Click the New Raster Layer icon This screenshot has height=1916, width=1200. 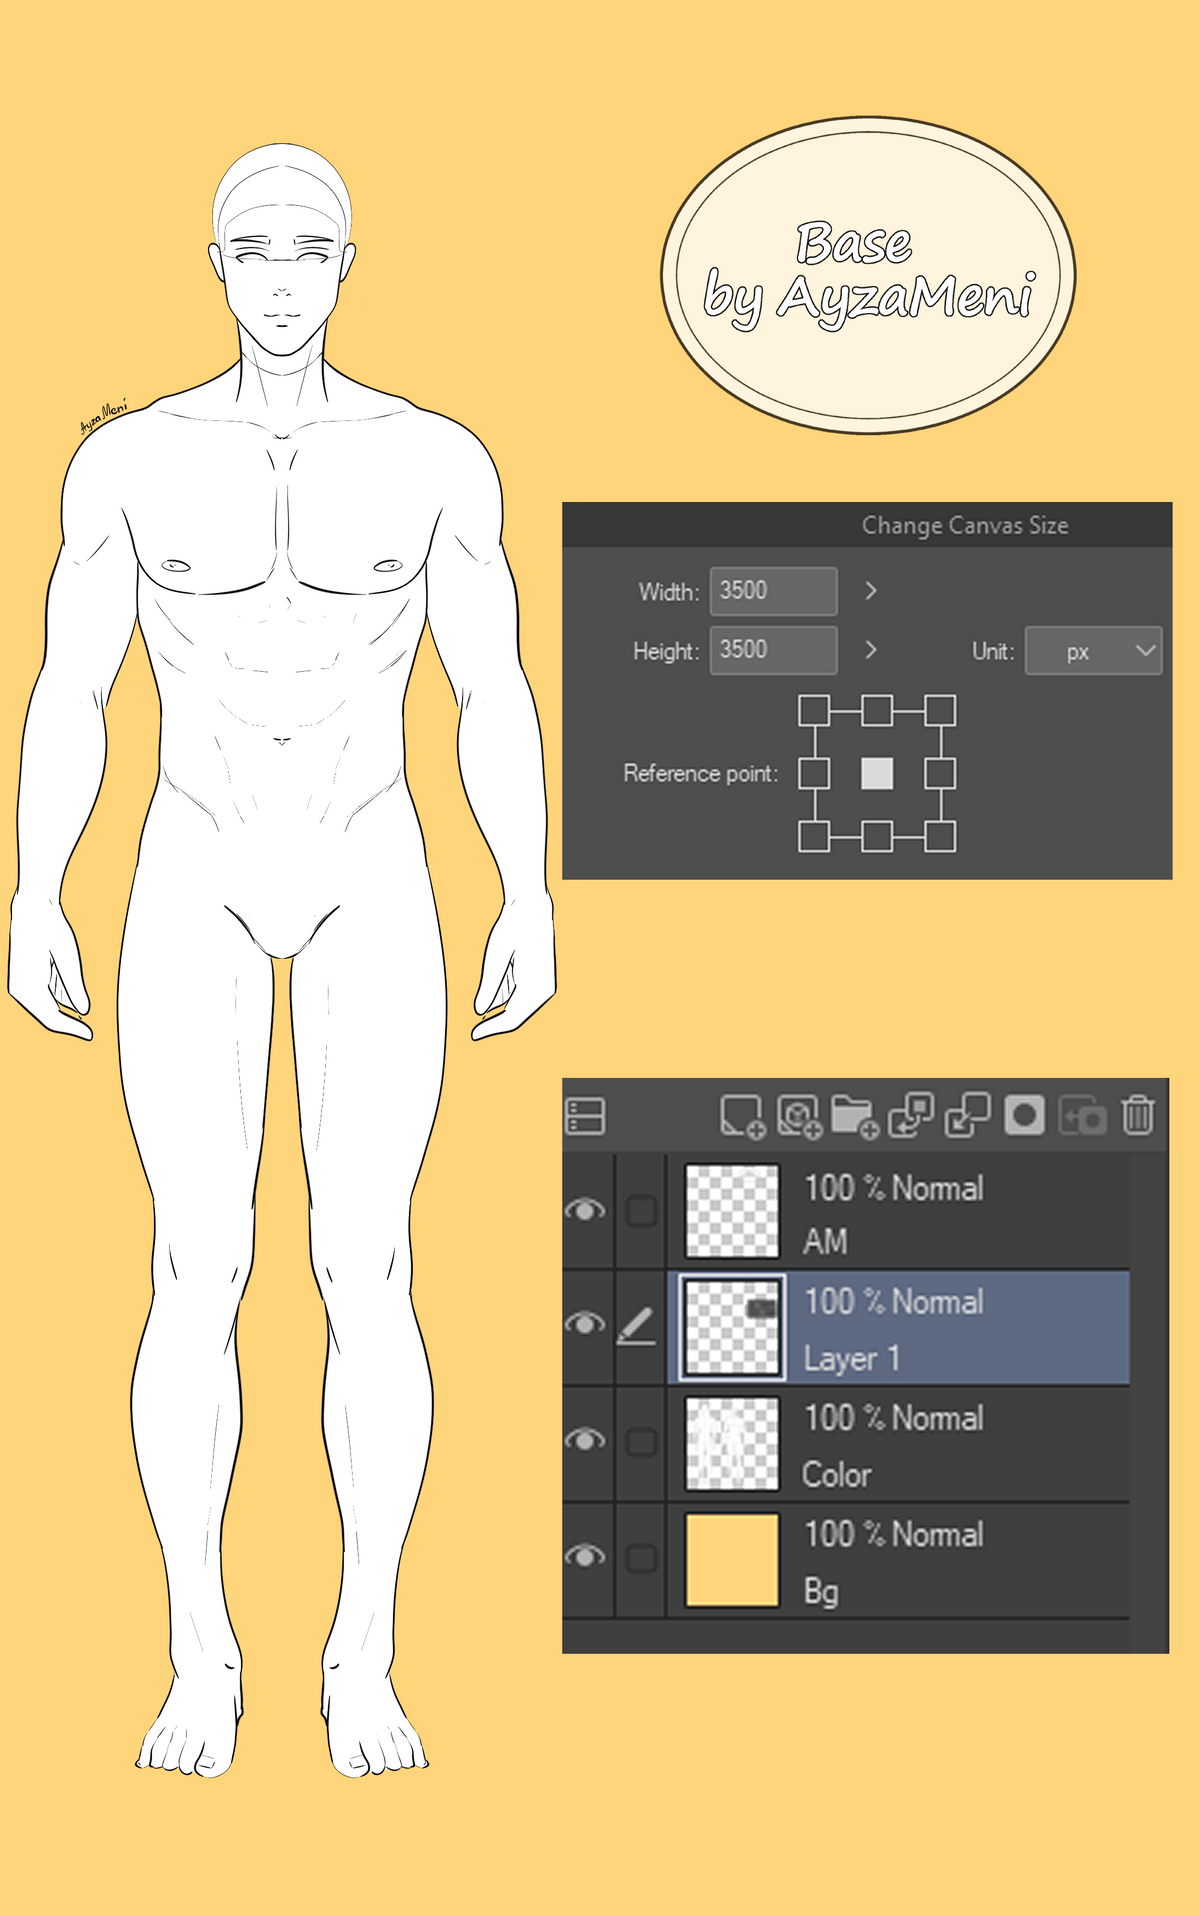point(741,1116)
